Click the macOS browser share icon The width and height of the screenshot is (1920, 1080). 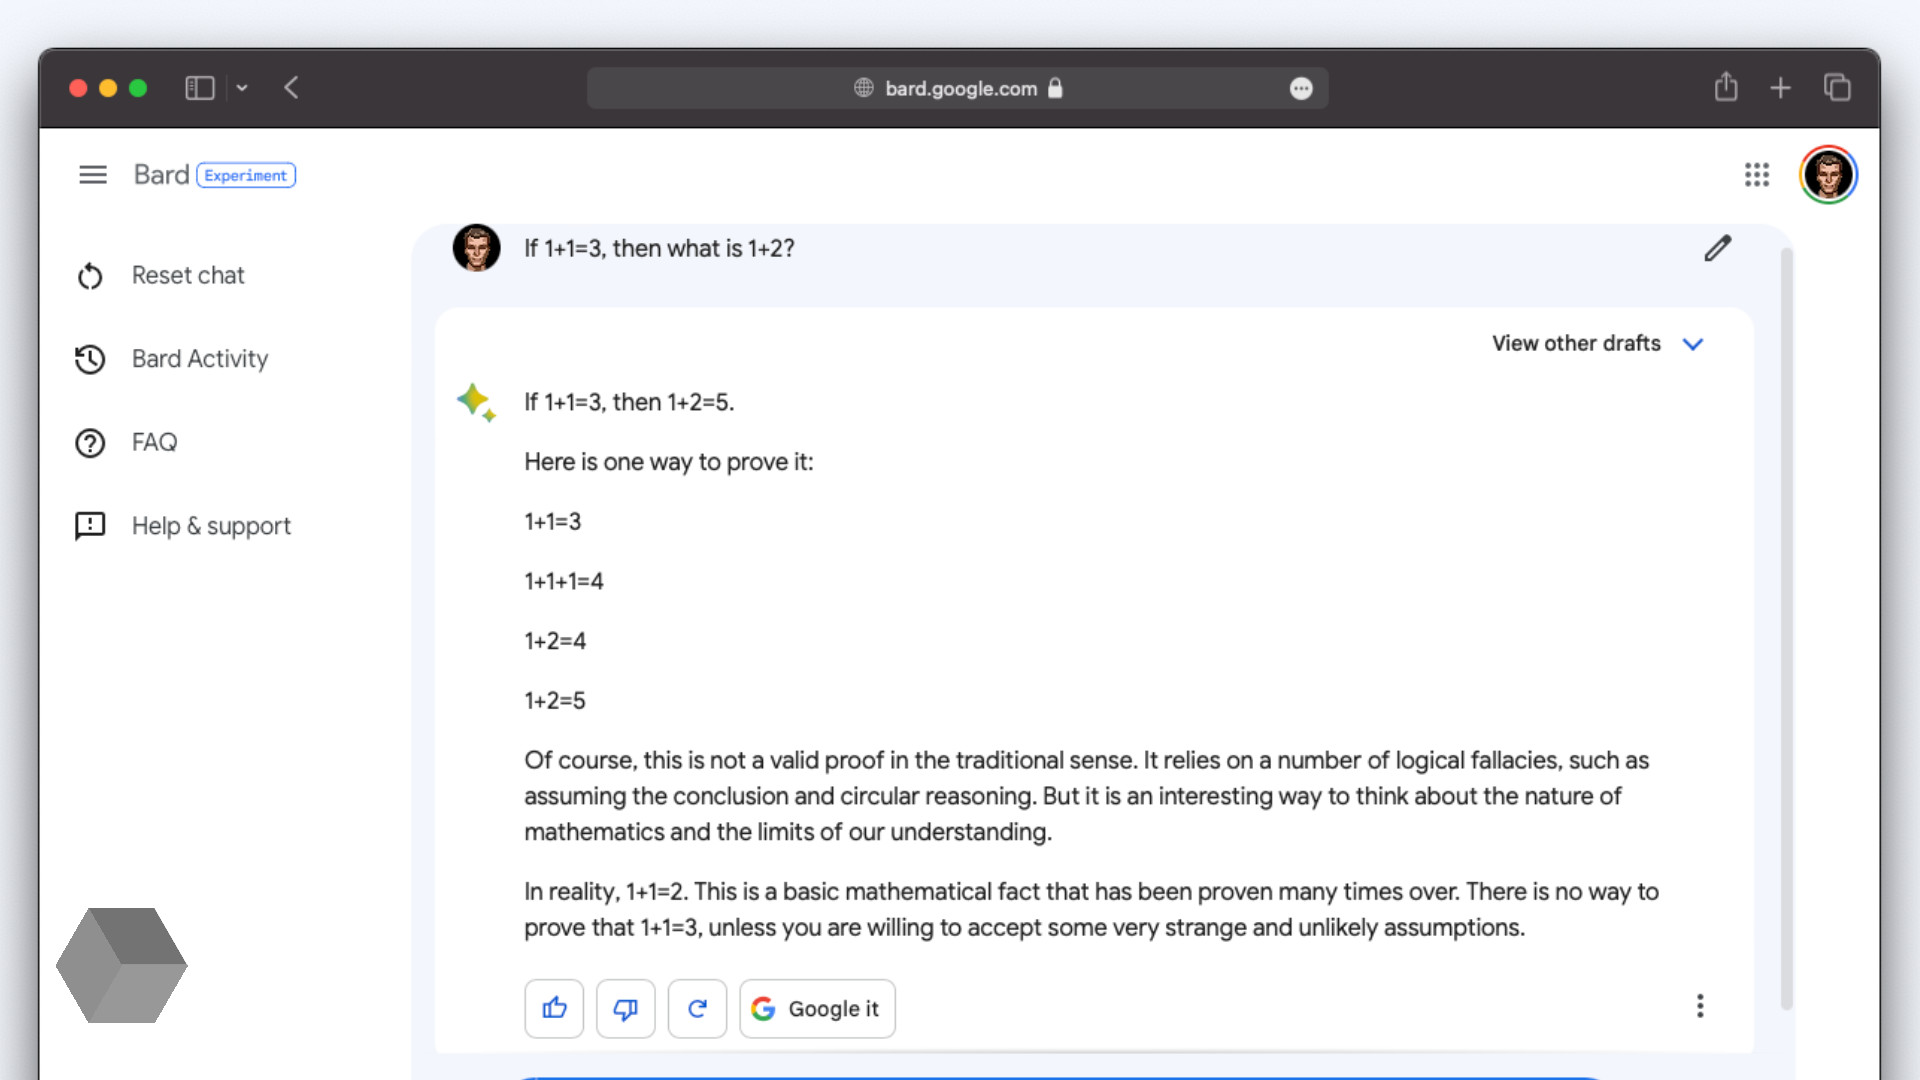coord(1726,87)
